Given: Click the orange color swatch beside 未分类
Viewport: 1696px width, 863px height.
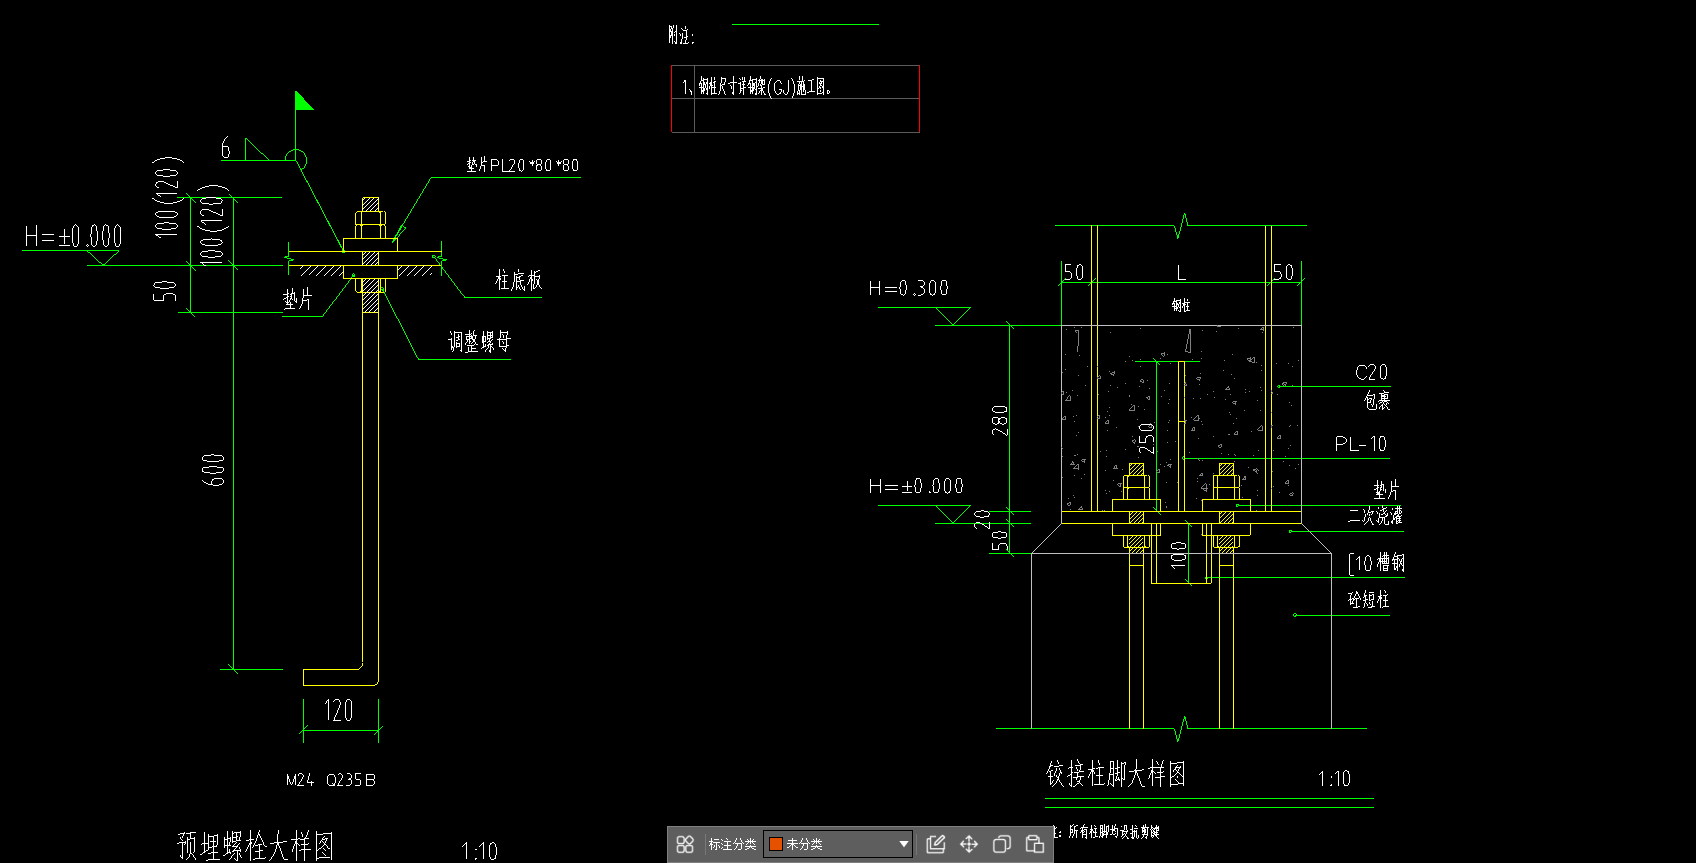Looking at the screenshot, I should coord(775,844).
